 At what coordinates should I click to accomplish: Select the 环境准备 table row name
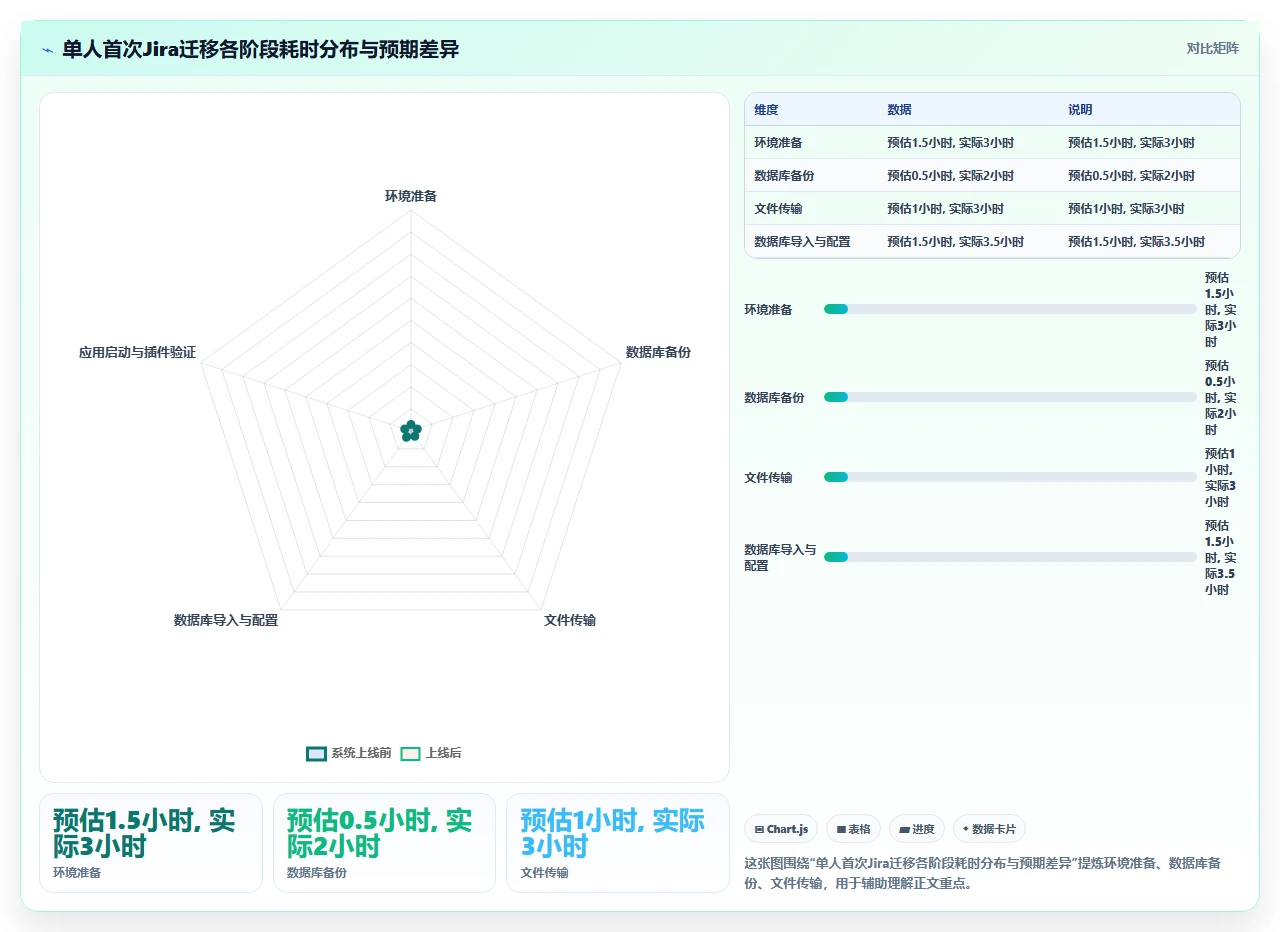pos(778,143)
